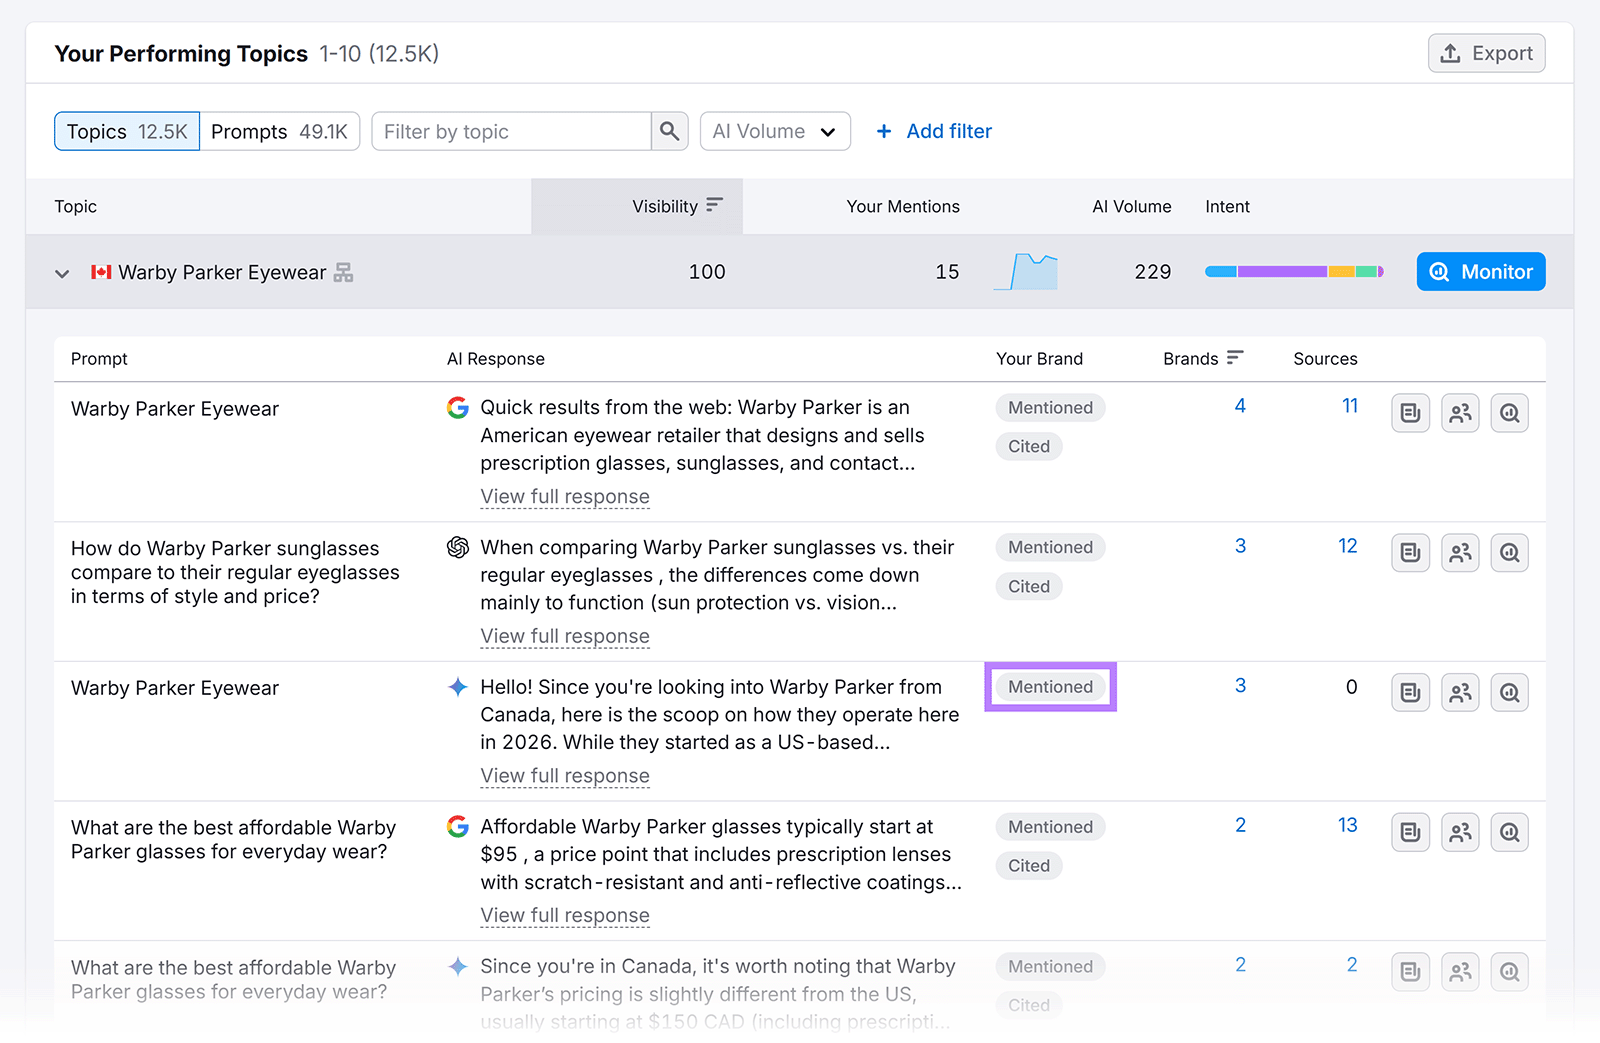View full response for sunglasses comparison answer

pos(565,636)
